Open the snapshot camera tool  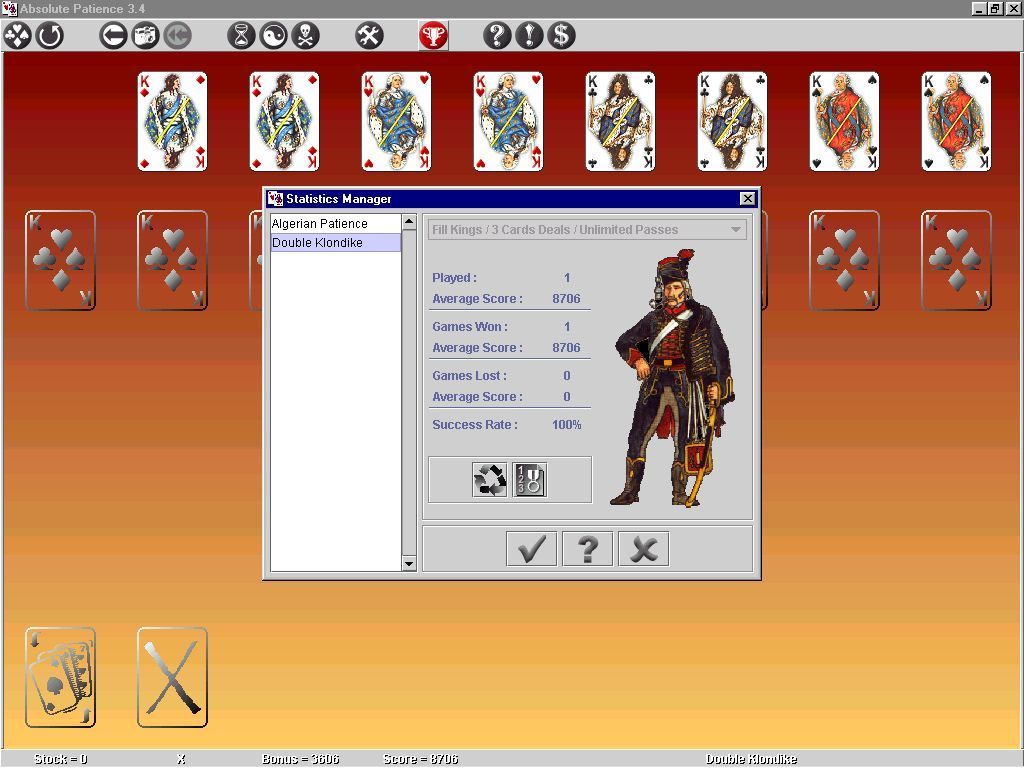point(143,36)
